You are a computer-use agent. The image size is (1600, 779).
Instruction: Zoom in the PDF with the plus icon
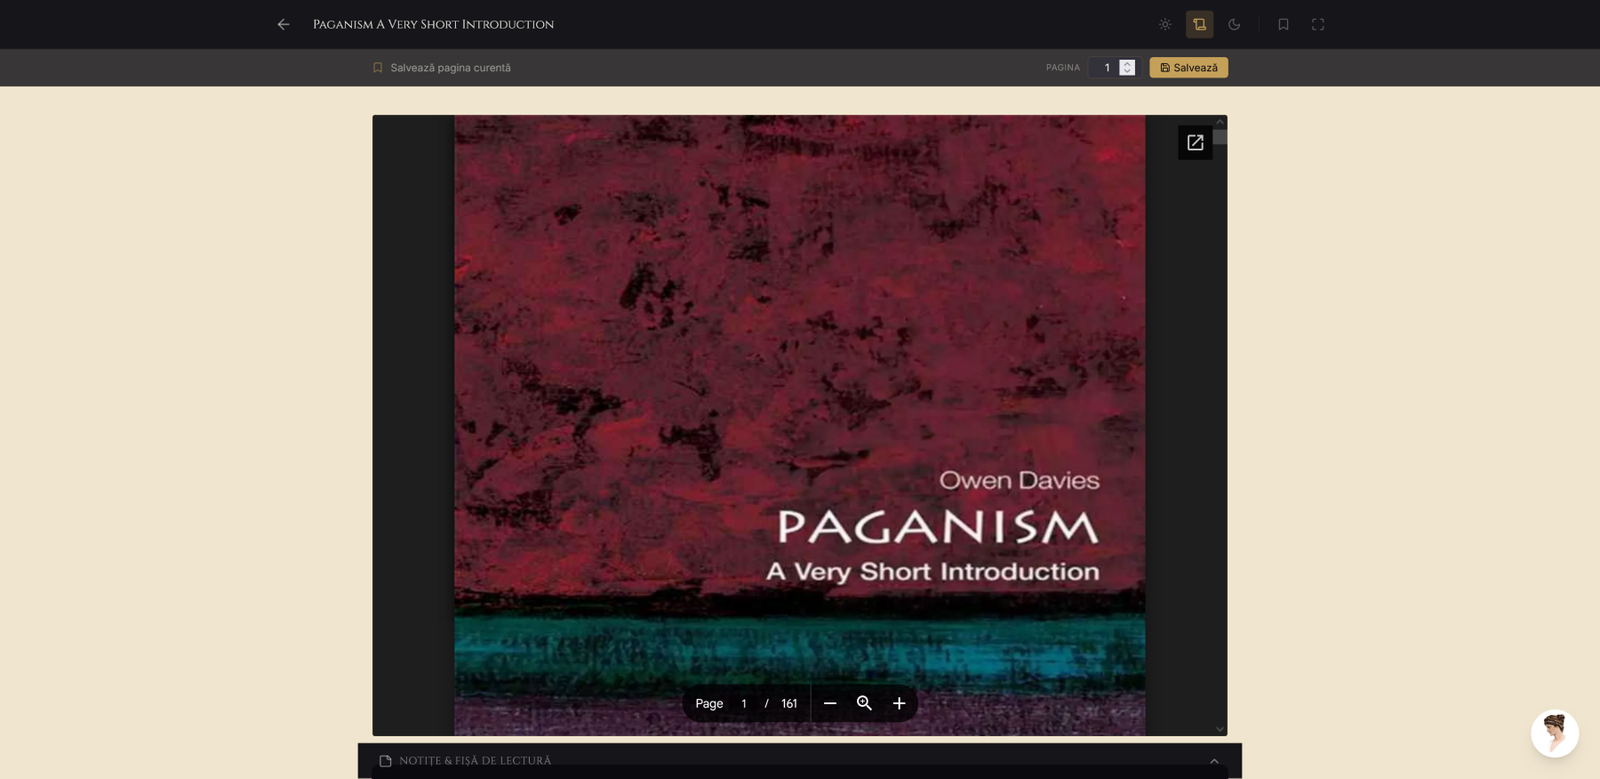(899, 703)
